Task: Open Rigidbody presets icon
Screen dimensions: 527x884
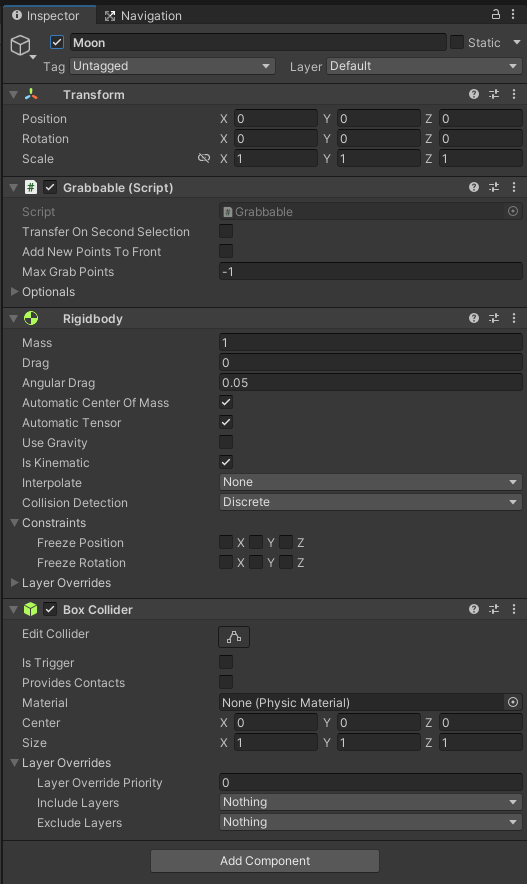Action: click(494, 319)
